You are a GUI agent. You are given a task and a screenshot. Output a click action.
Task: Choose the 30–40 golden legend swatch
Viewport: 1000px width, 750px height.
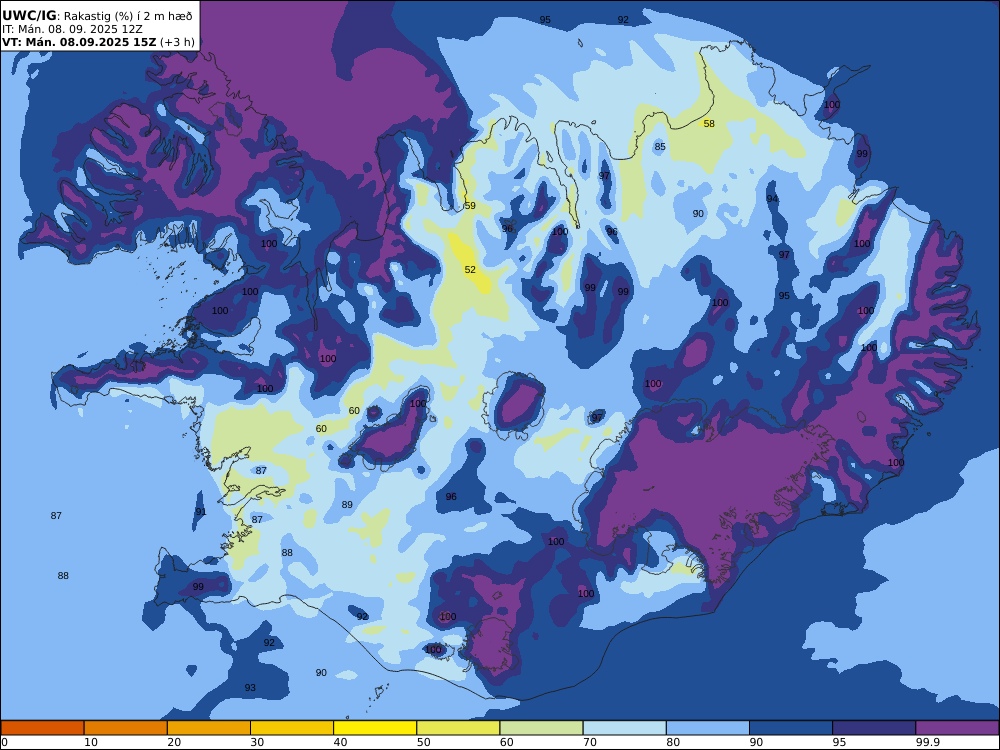(x=292, y=728)
